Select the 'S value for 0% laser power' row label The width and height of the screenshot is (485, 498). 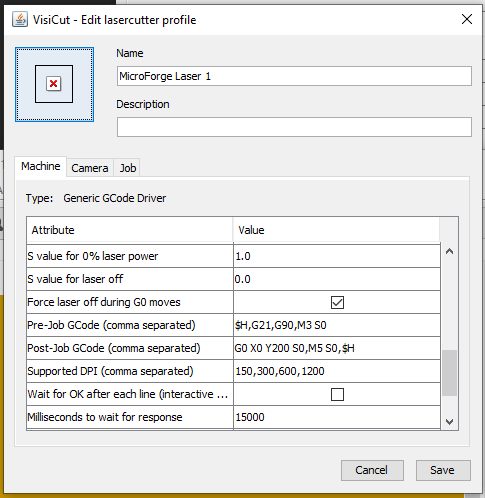(93, 256)
